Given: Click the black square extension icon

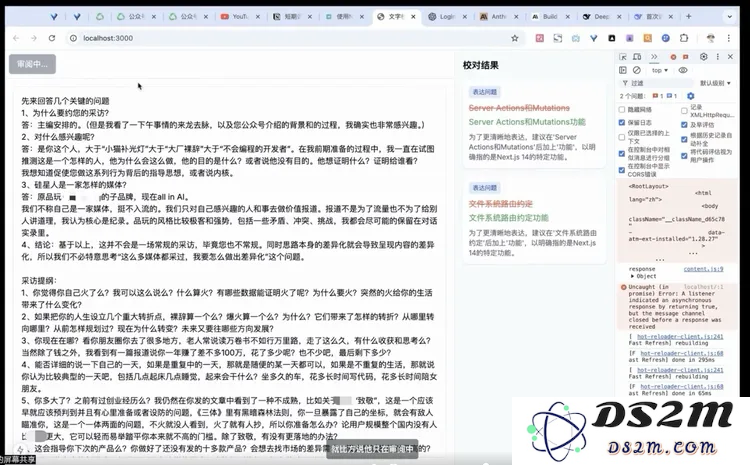Looking at the screenshot, I should click(x=612, y=38).
